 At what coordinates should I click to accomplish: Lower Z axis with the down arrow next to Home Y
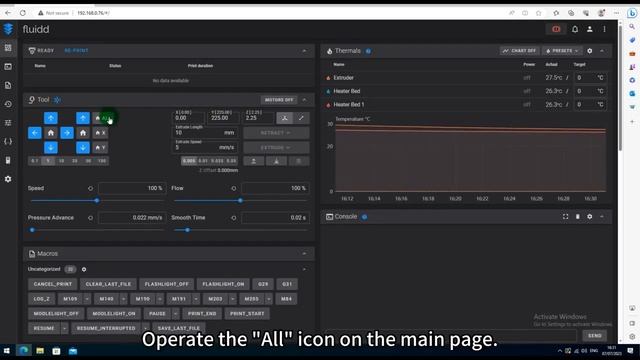pos(83,147)
